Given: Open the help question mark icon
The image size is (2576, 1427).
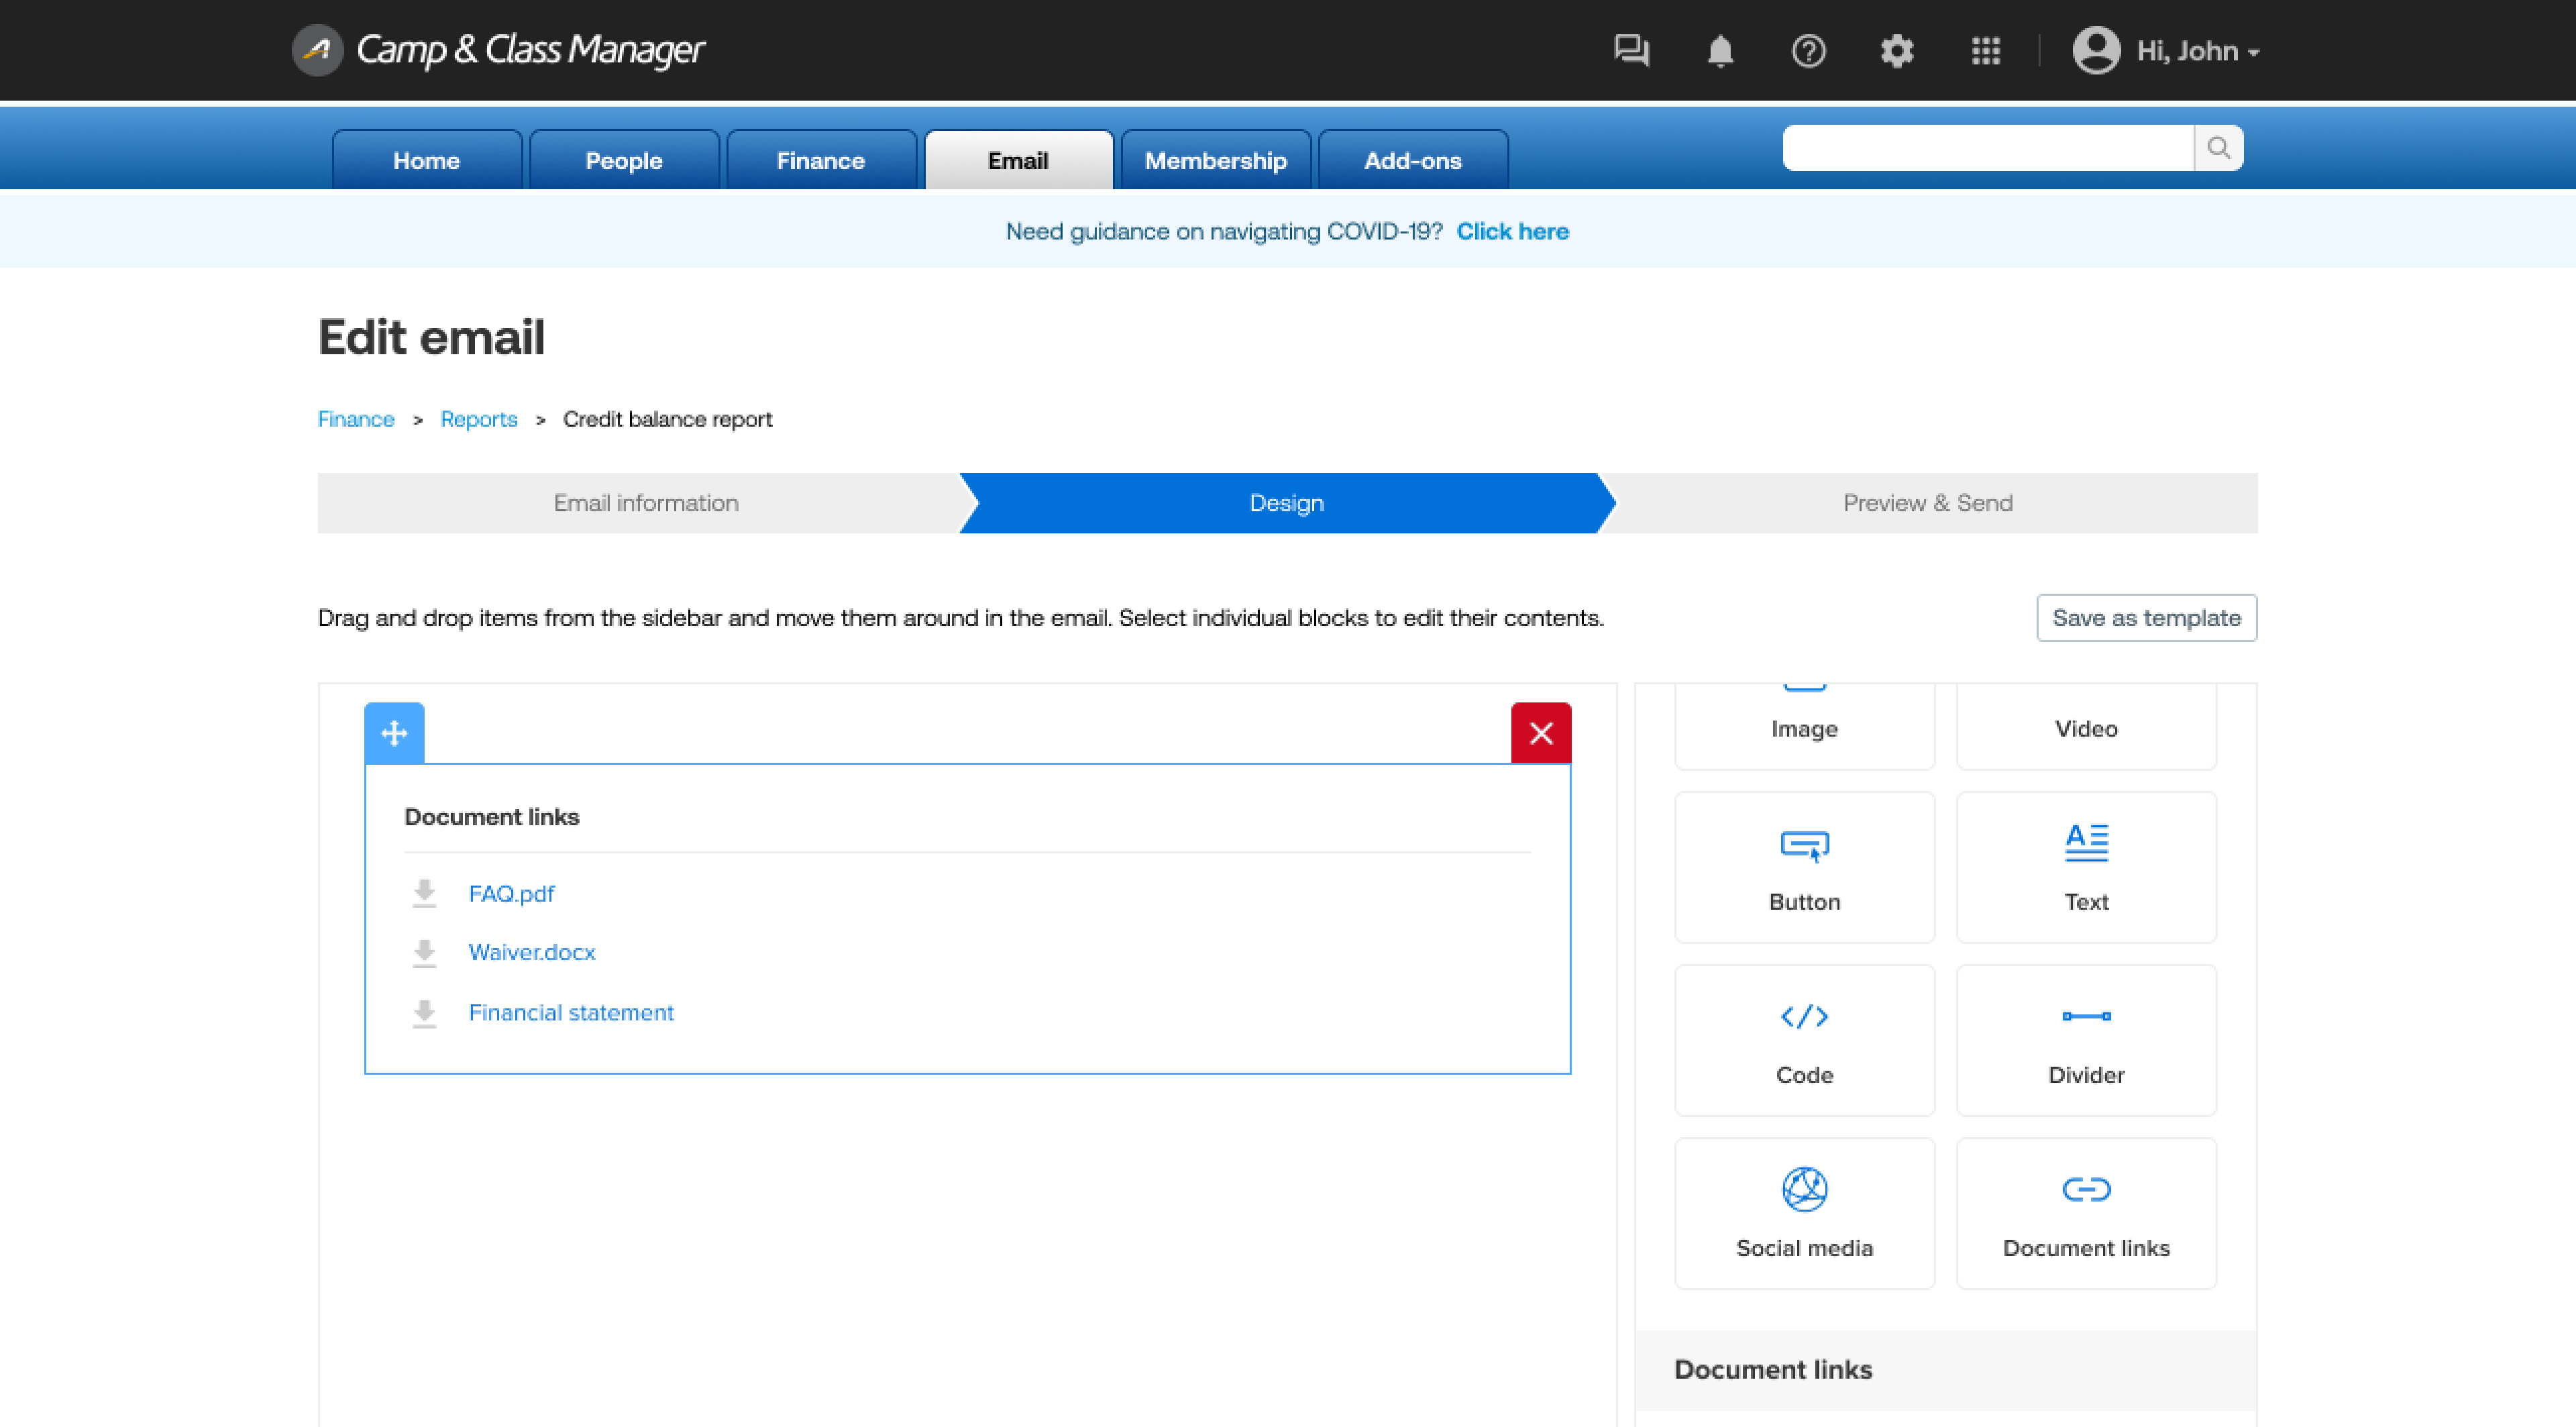Looking at the screenshot, I should [x=1808, y=50].
